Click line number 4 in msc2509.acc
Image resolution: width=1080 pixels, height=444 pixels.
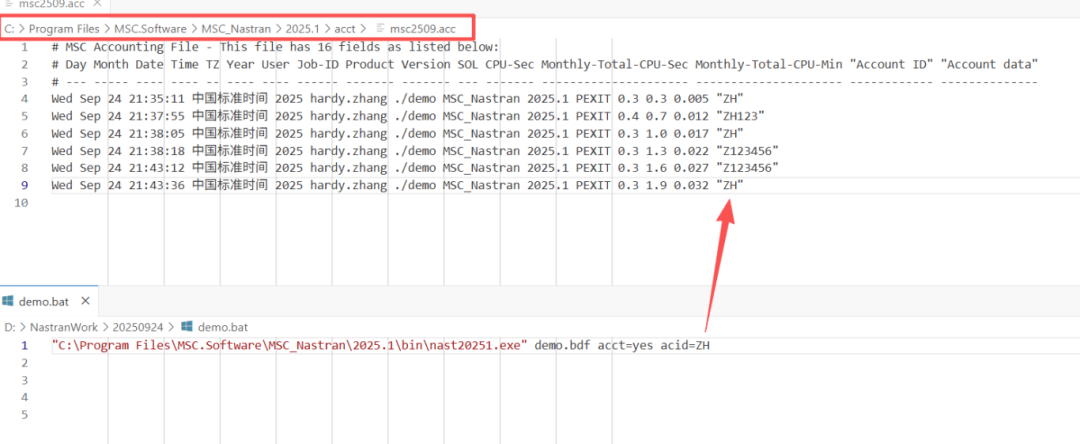click(25, 99)
